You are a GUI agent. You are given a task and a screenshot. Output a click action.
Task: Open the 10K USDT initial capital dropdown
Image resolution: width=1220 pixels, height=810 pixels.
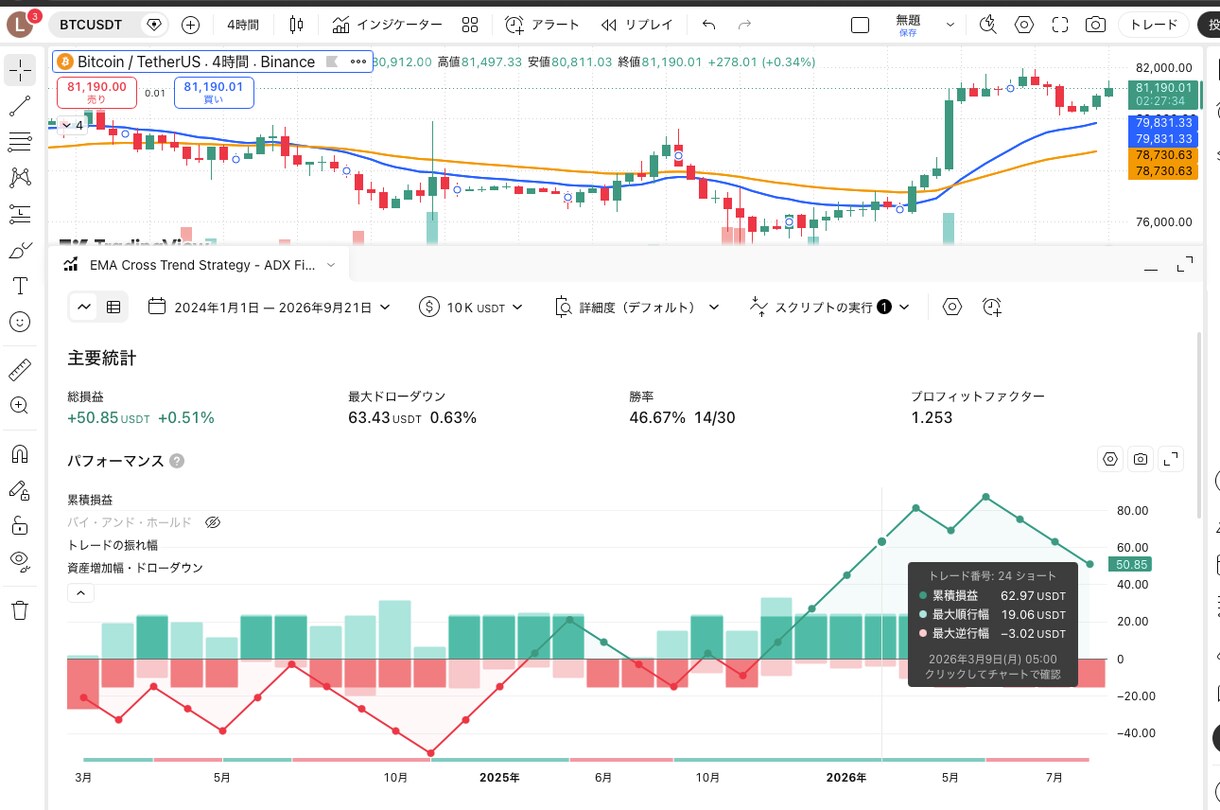pos(471,307)
